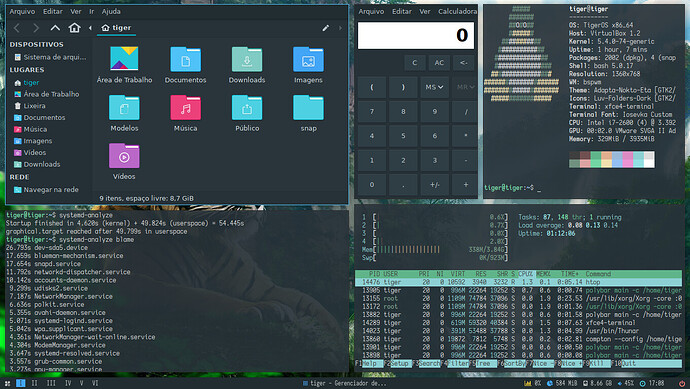Expand the MR memory recall dropdown

click(465, 87)
